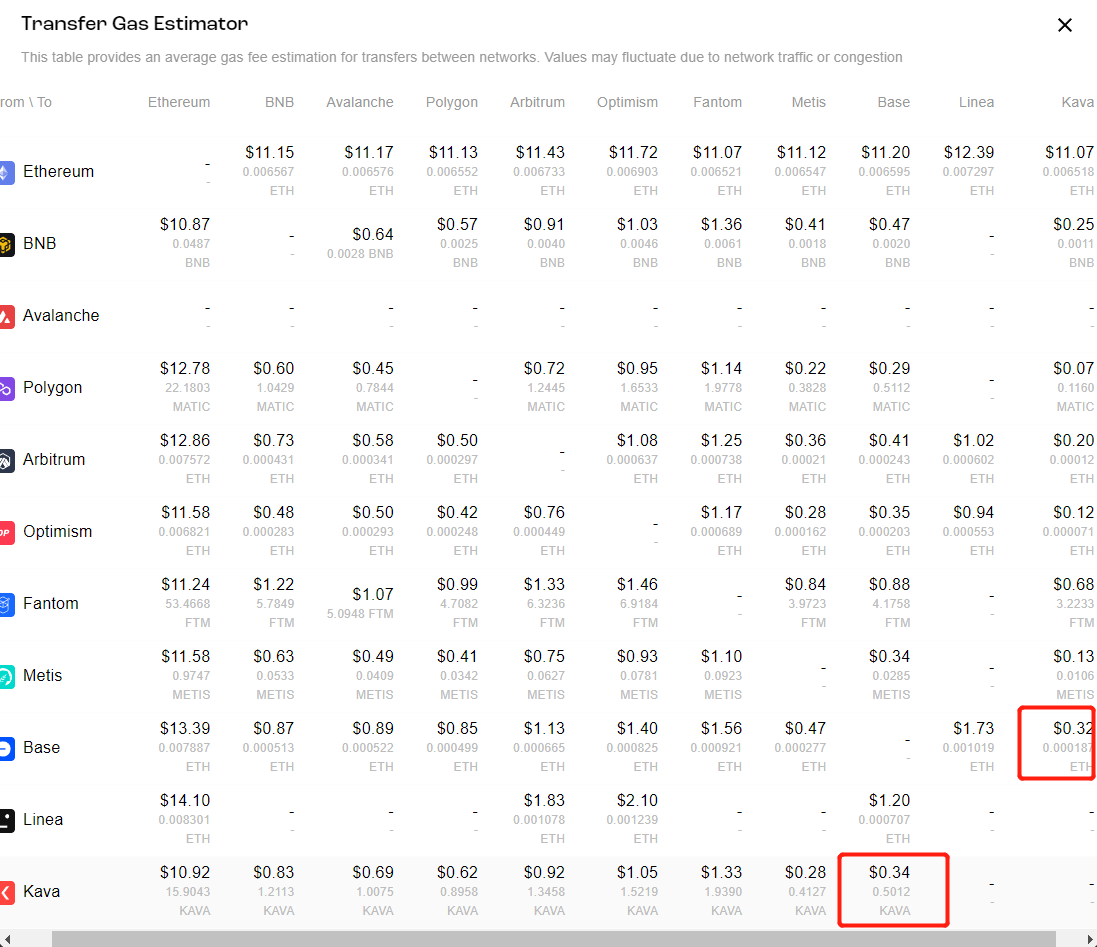
Task: Click the Fantom row label
Action: (x=50, y=604)
